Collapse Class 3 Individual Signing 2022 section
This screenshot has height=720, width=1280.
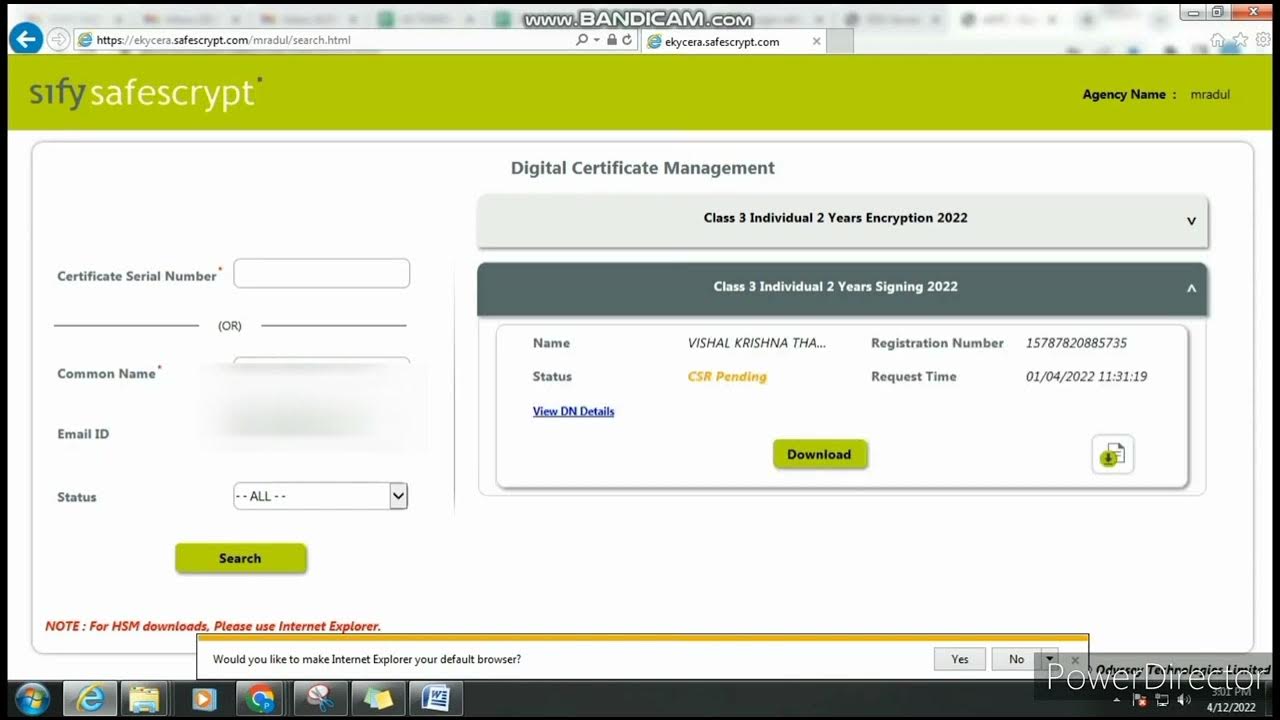[x=842, y=287]
